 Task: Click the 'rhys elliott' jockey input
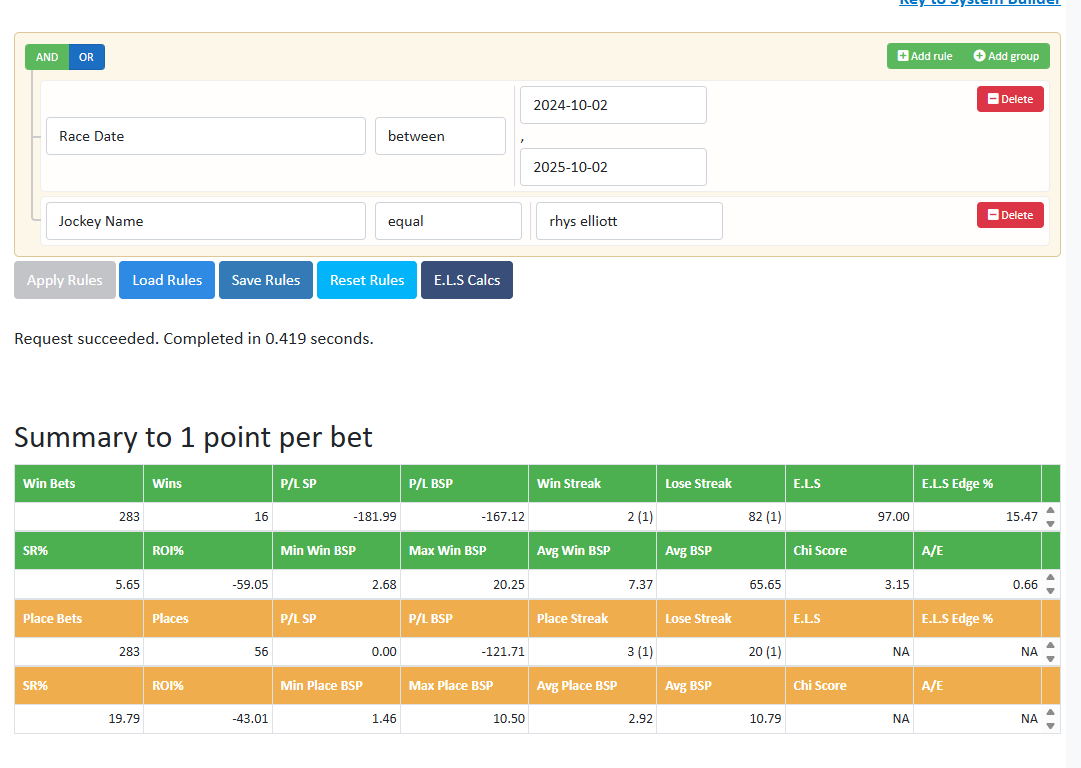click(629, 221)
